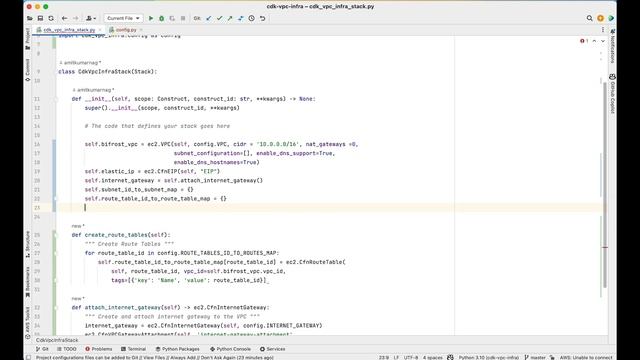Click the 23:9 line and column indicator
The image size is (640, 360).
[384, 358]
